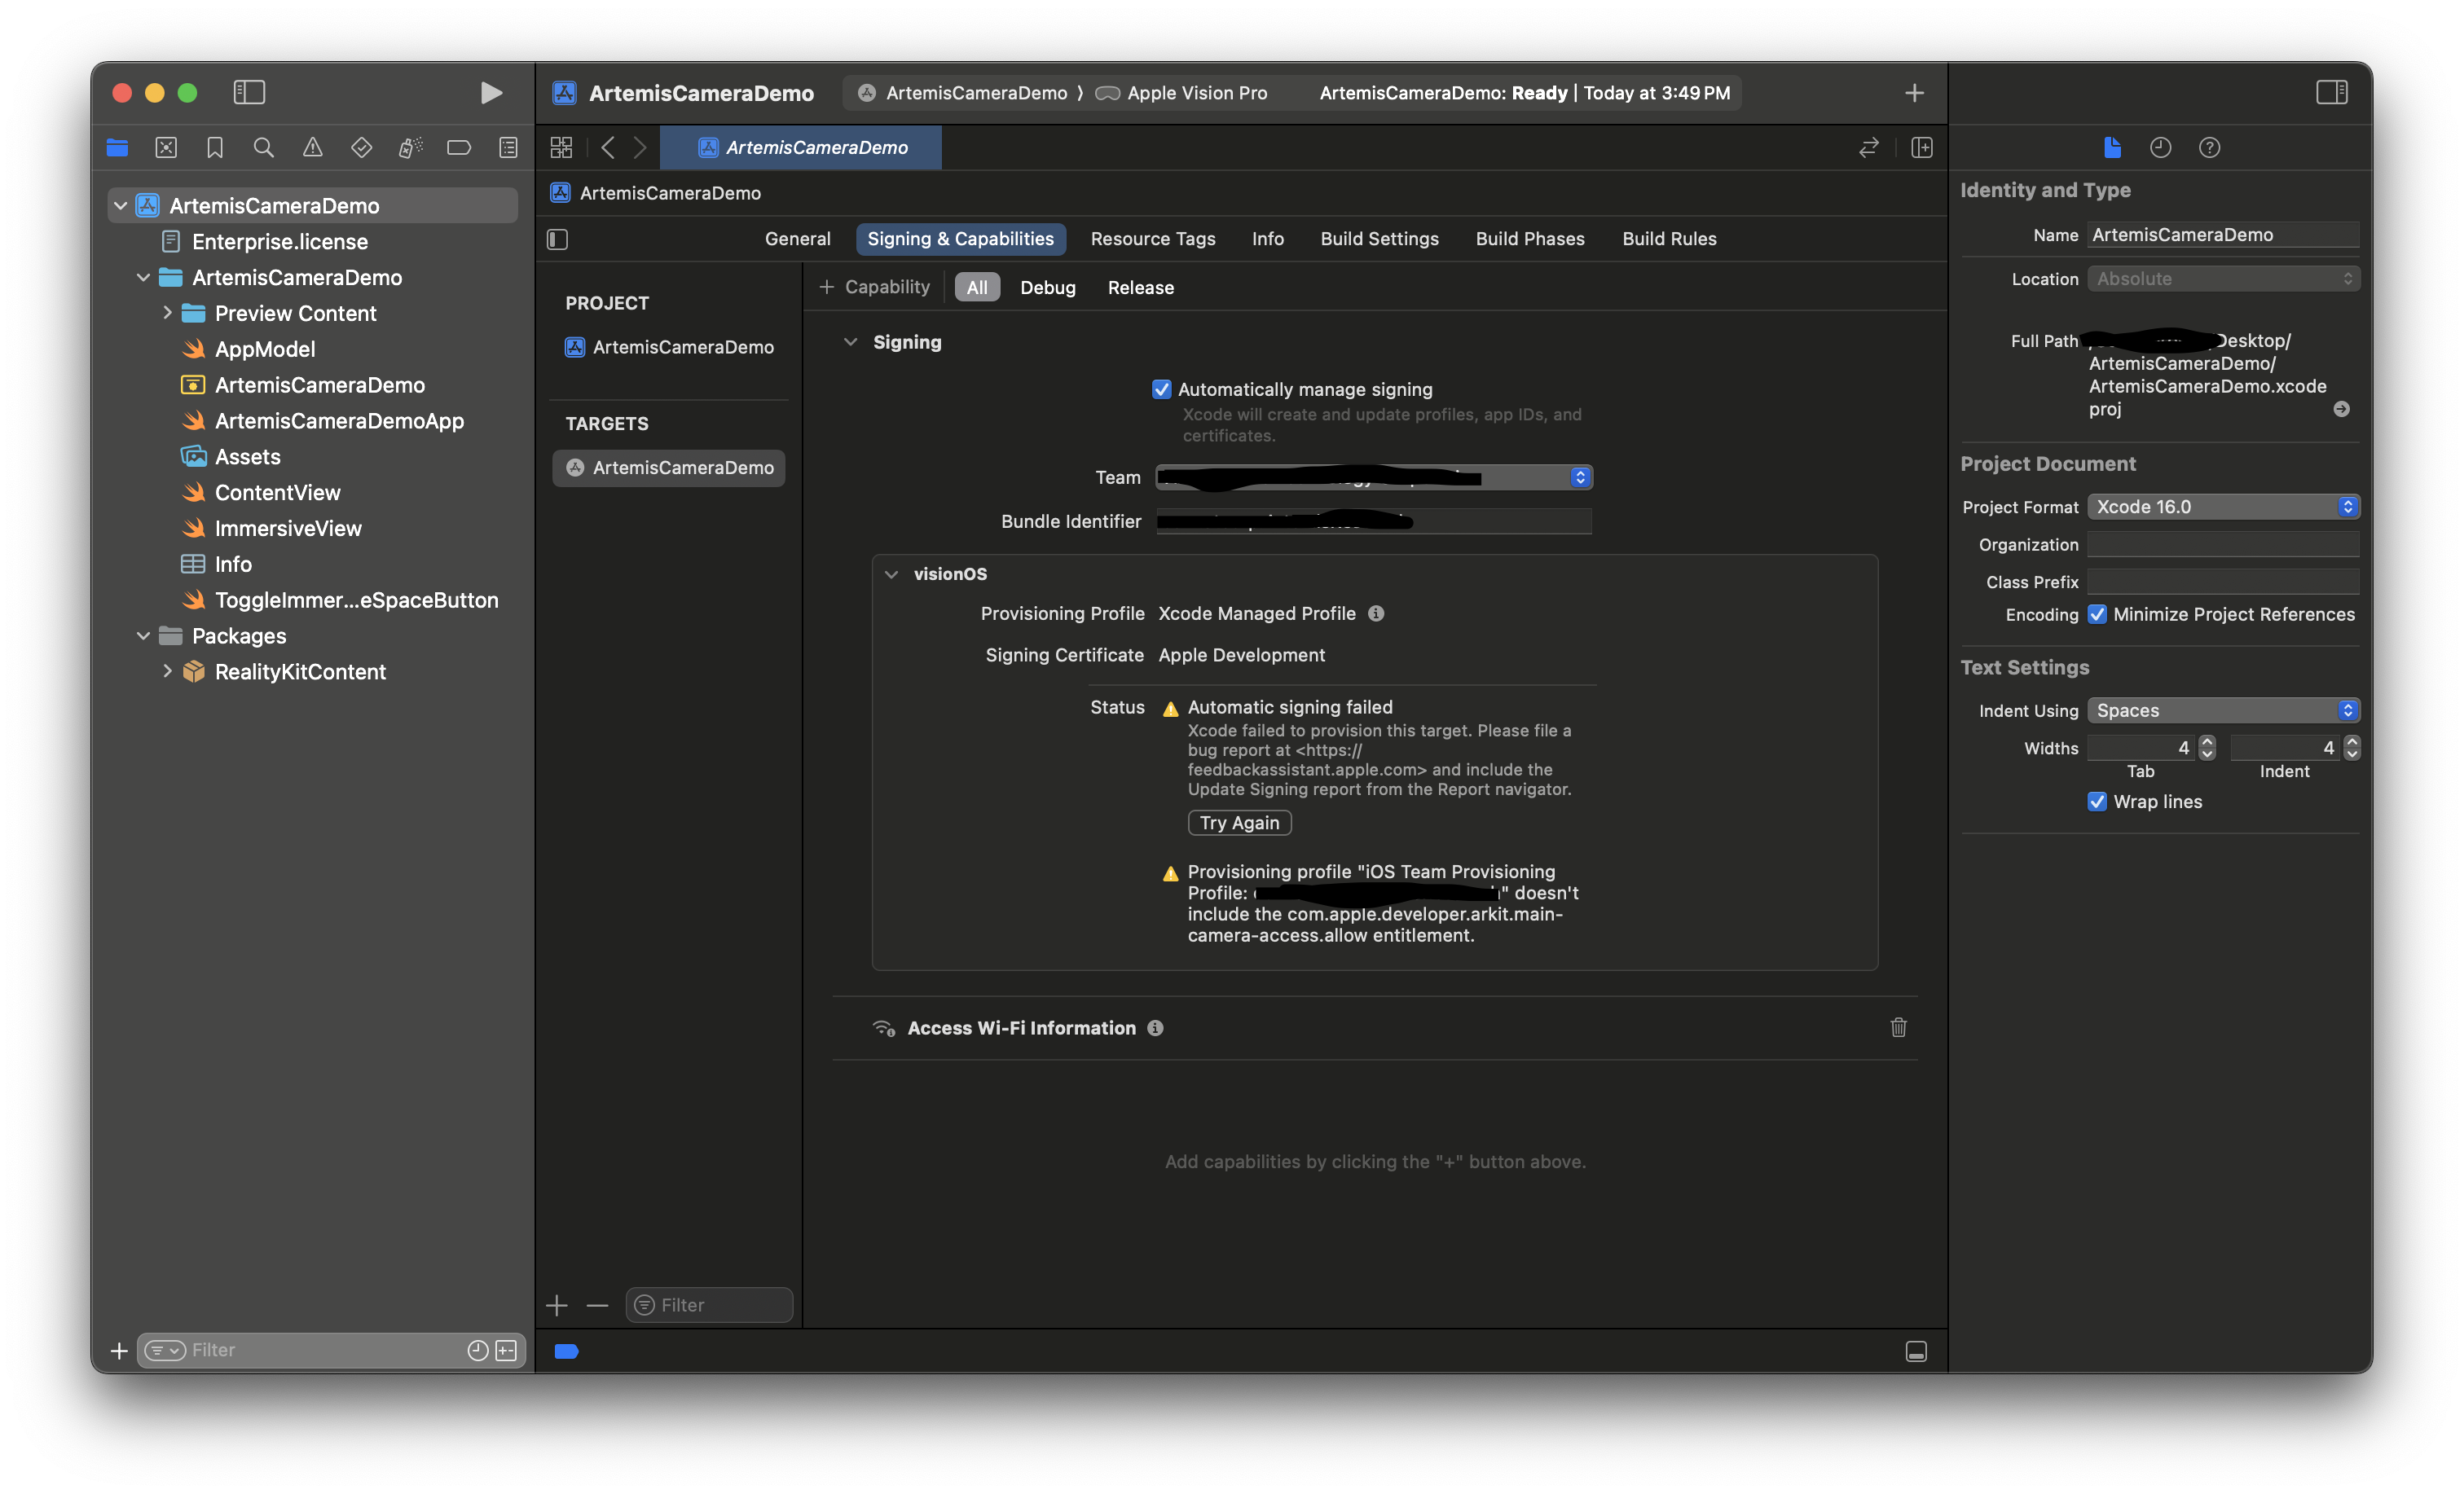The height and width of the screenshot is (1494, 2464).
Task: Add an editor on the right icon
Action: [1922, 148]
